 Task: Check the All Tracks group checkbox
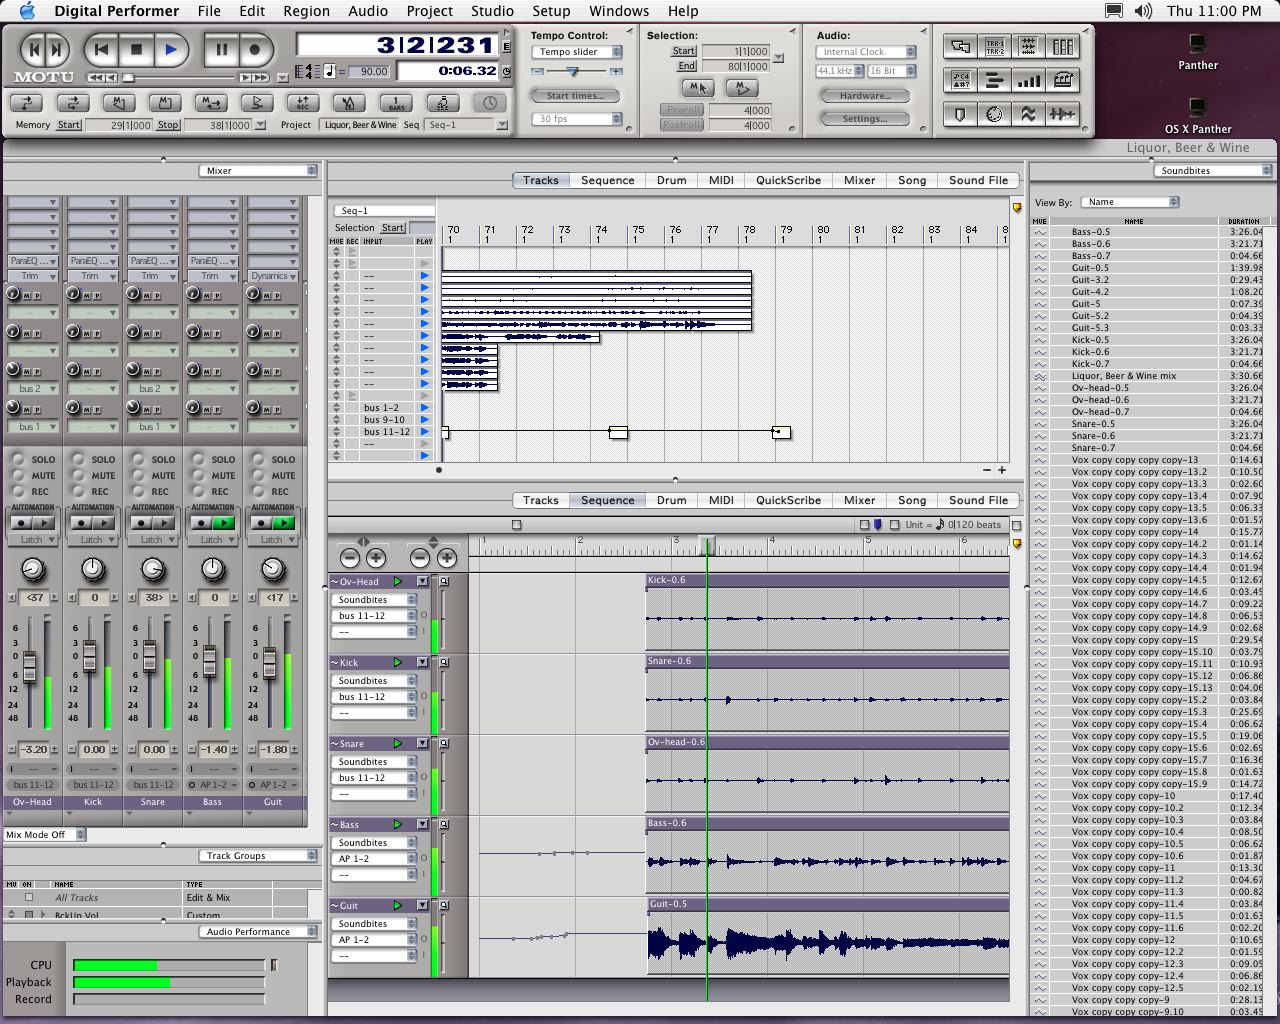tap(29, 897)
